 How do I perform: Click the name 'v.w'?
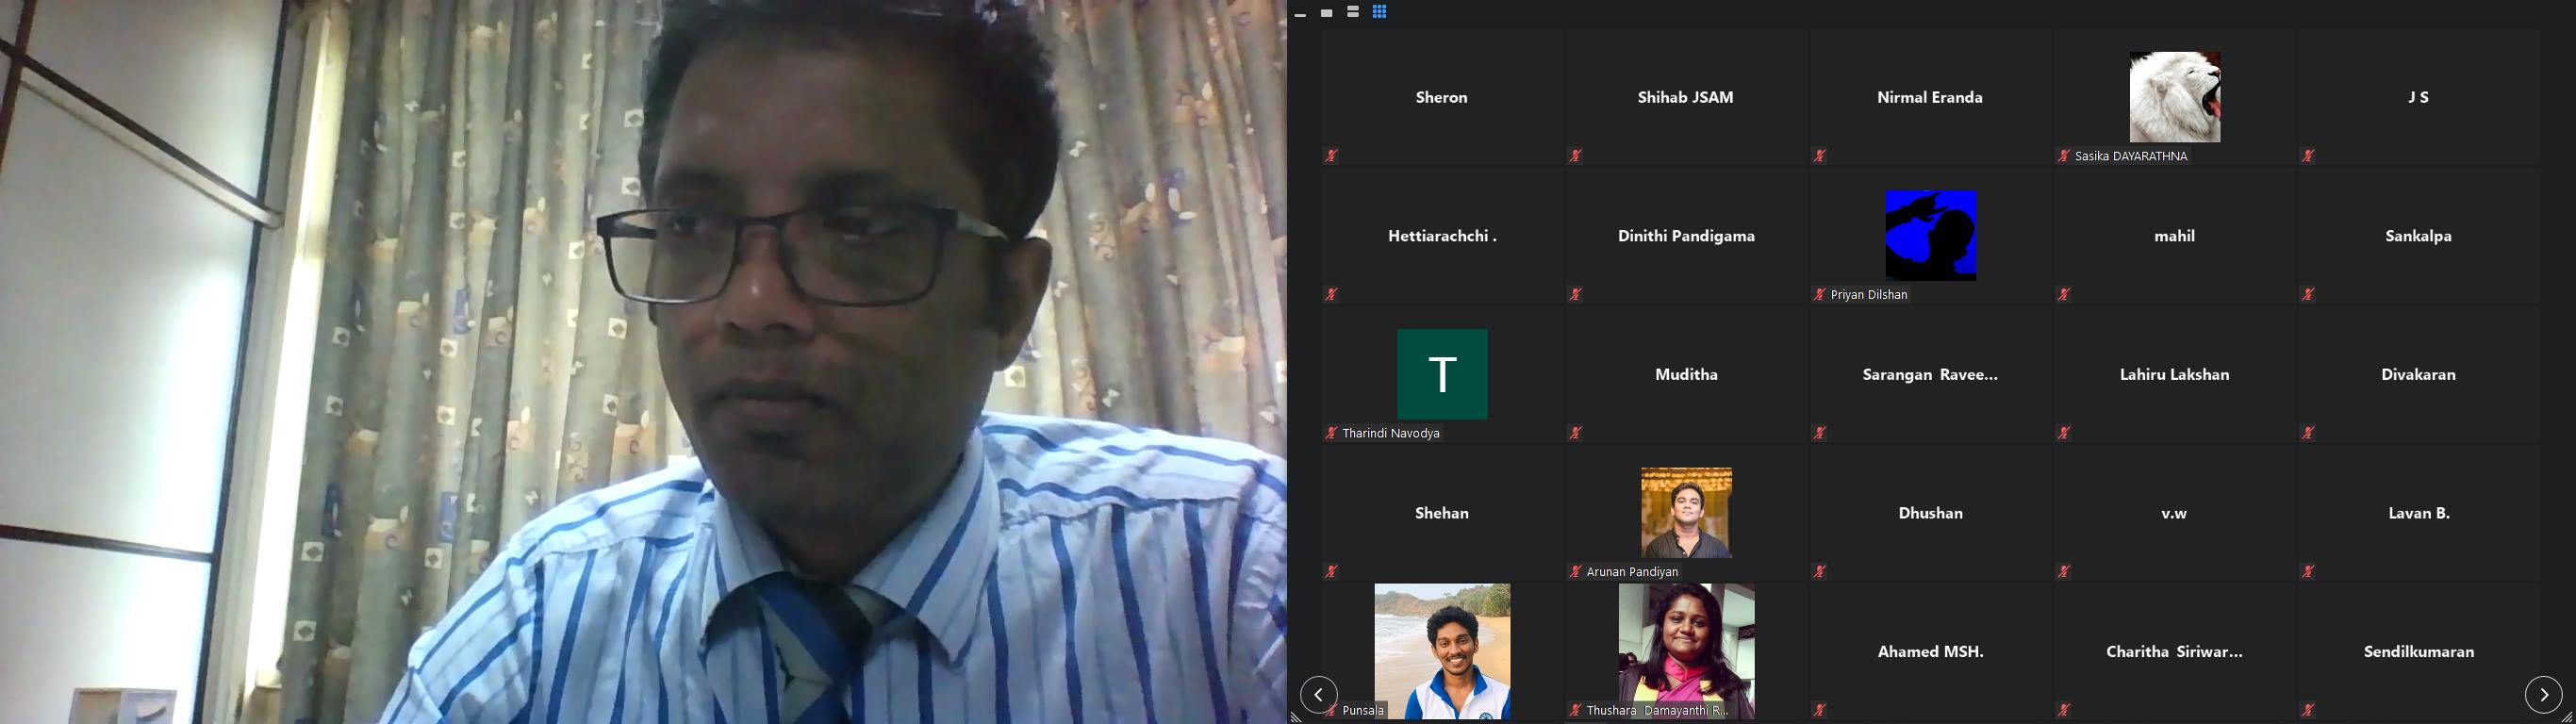point(2174,514)
